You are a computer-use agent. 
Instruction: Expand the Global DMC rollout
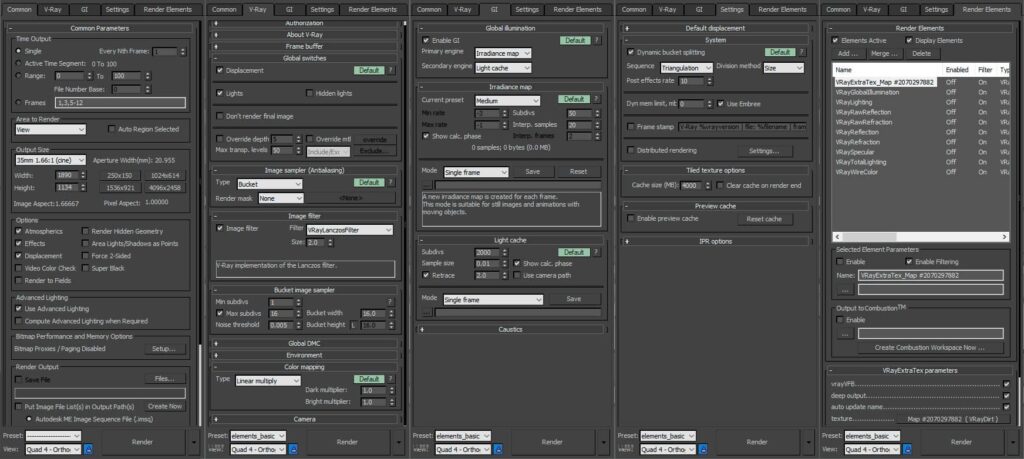(x=306, y=343)
